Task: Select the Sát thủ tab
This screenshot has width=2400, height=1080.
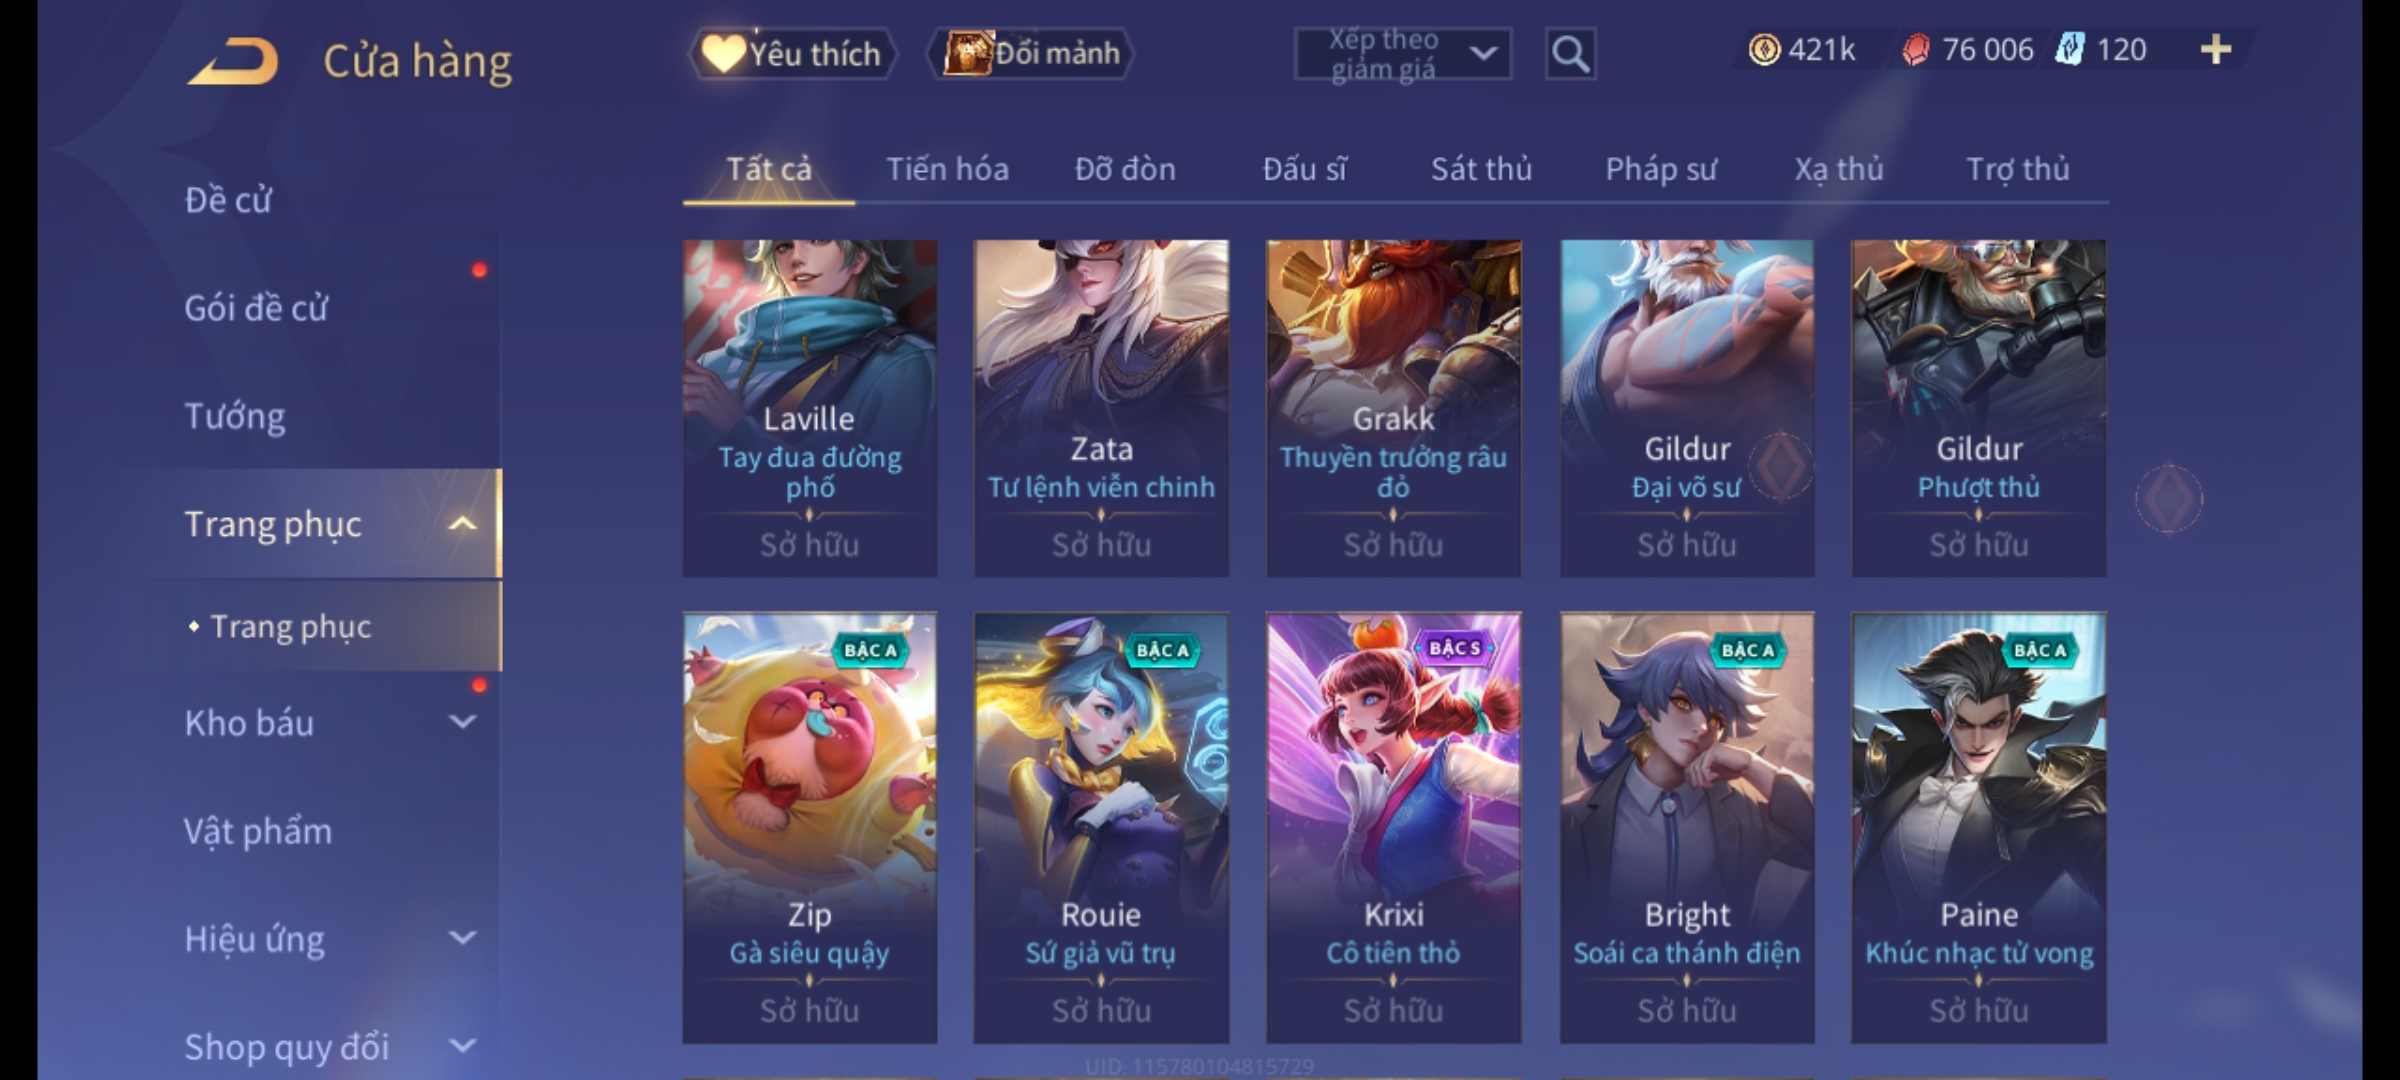Action: point(1481,169)
